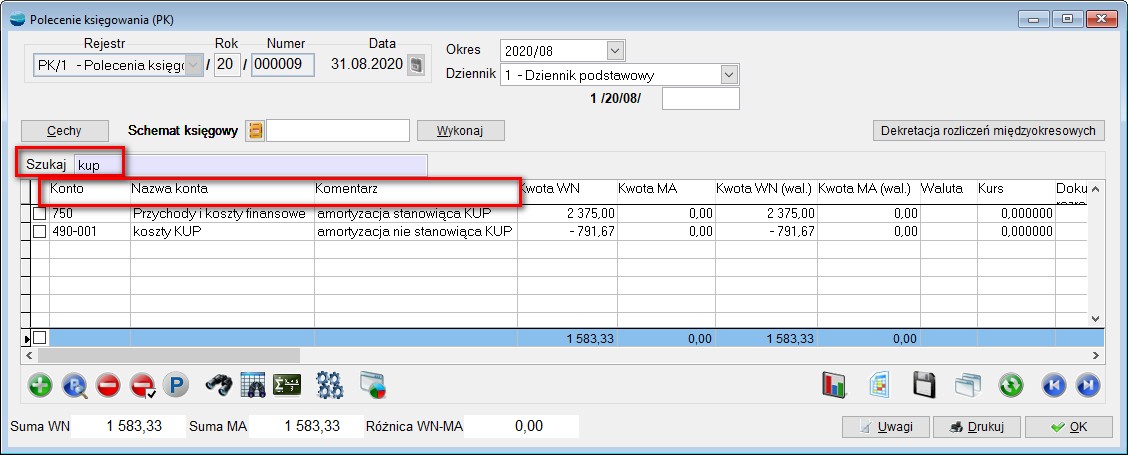
Task: Click the horizontal scrollbar thumb under table
Action: coord(169,355)
